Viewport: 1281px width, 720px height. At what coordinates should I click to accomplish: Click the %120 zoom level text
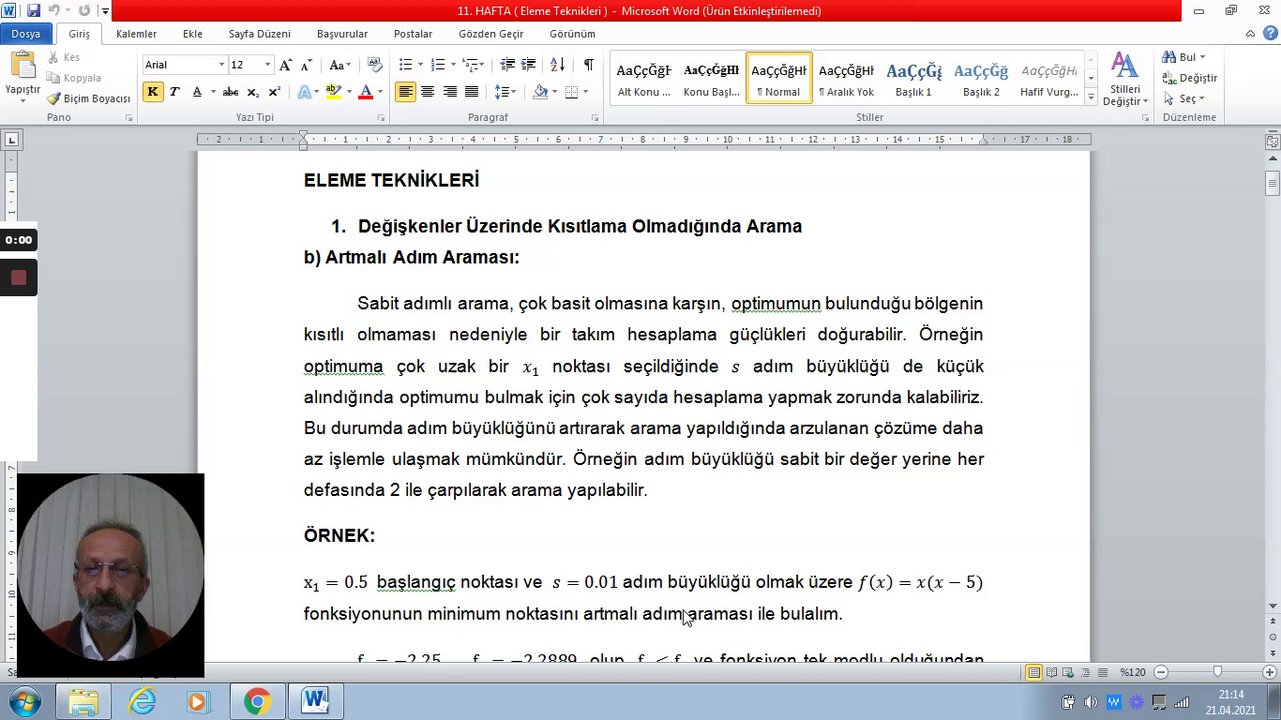tap(1133, 672)
